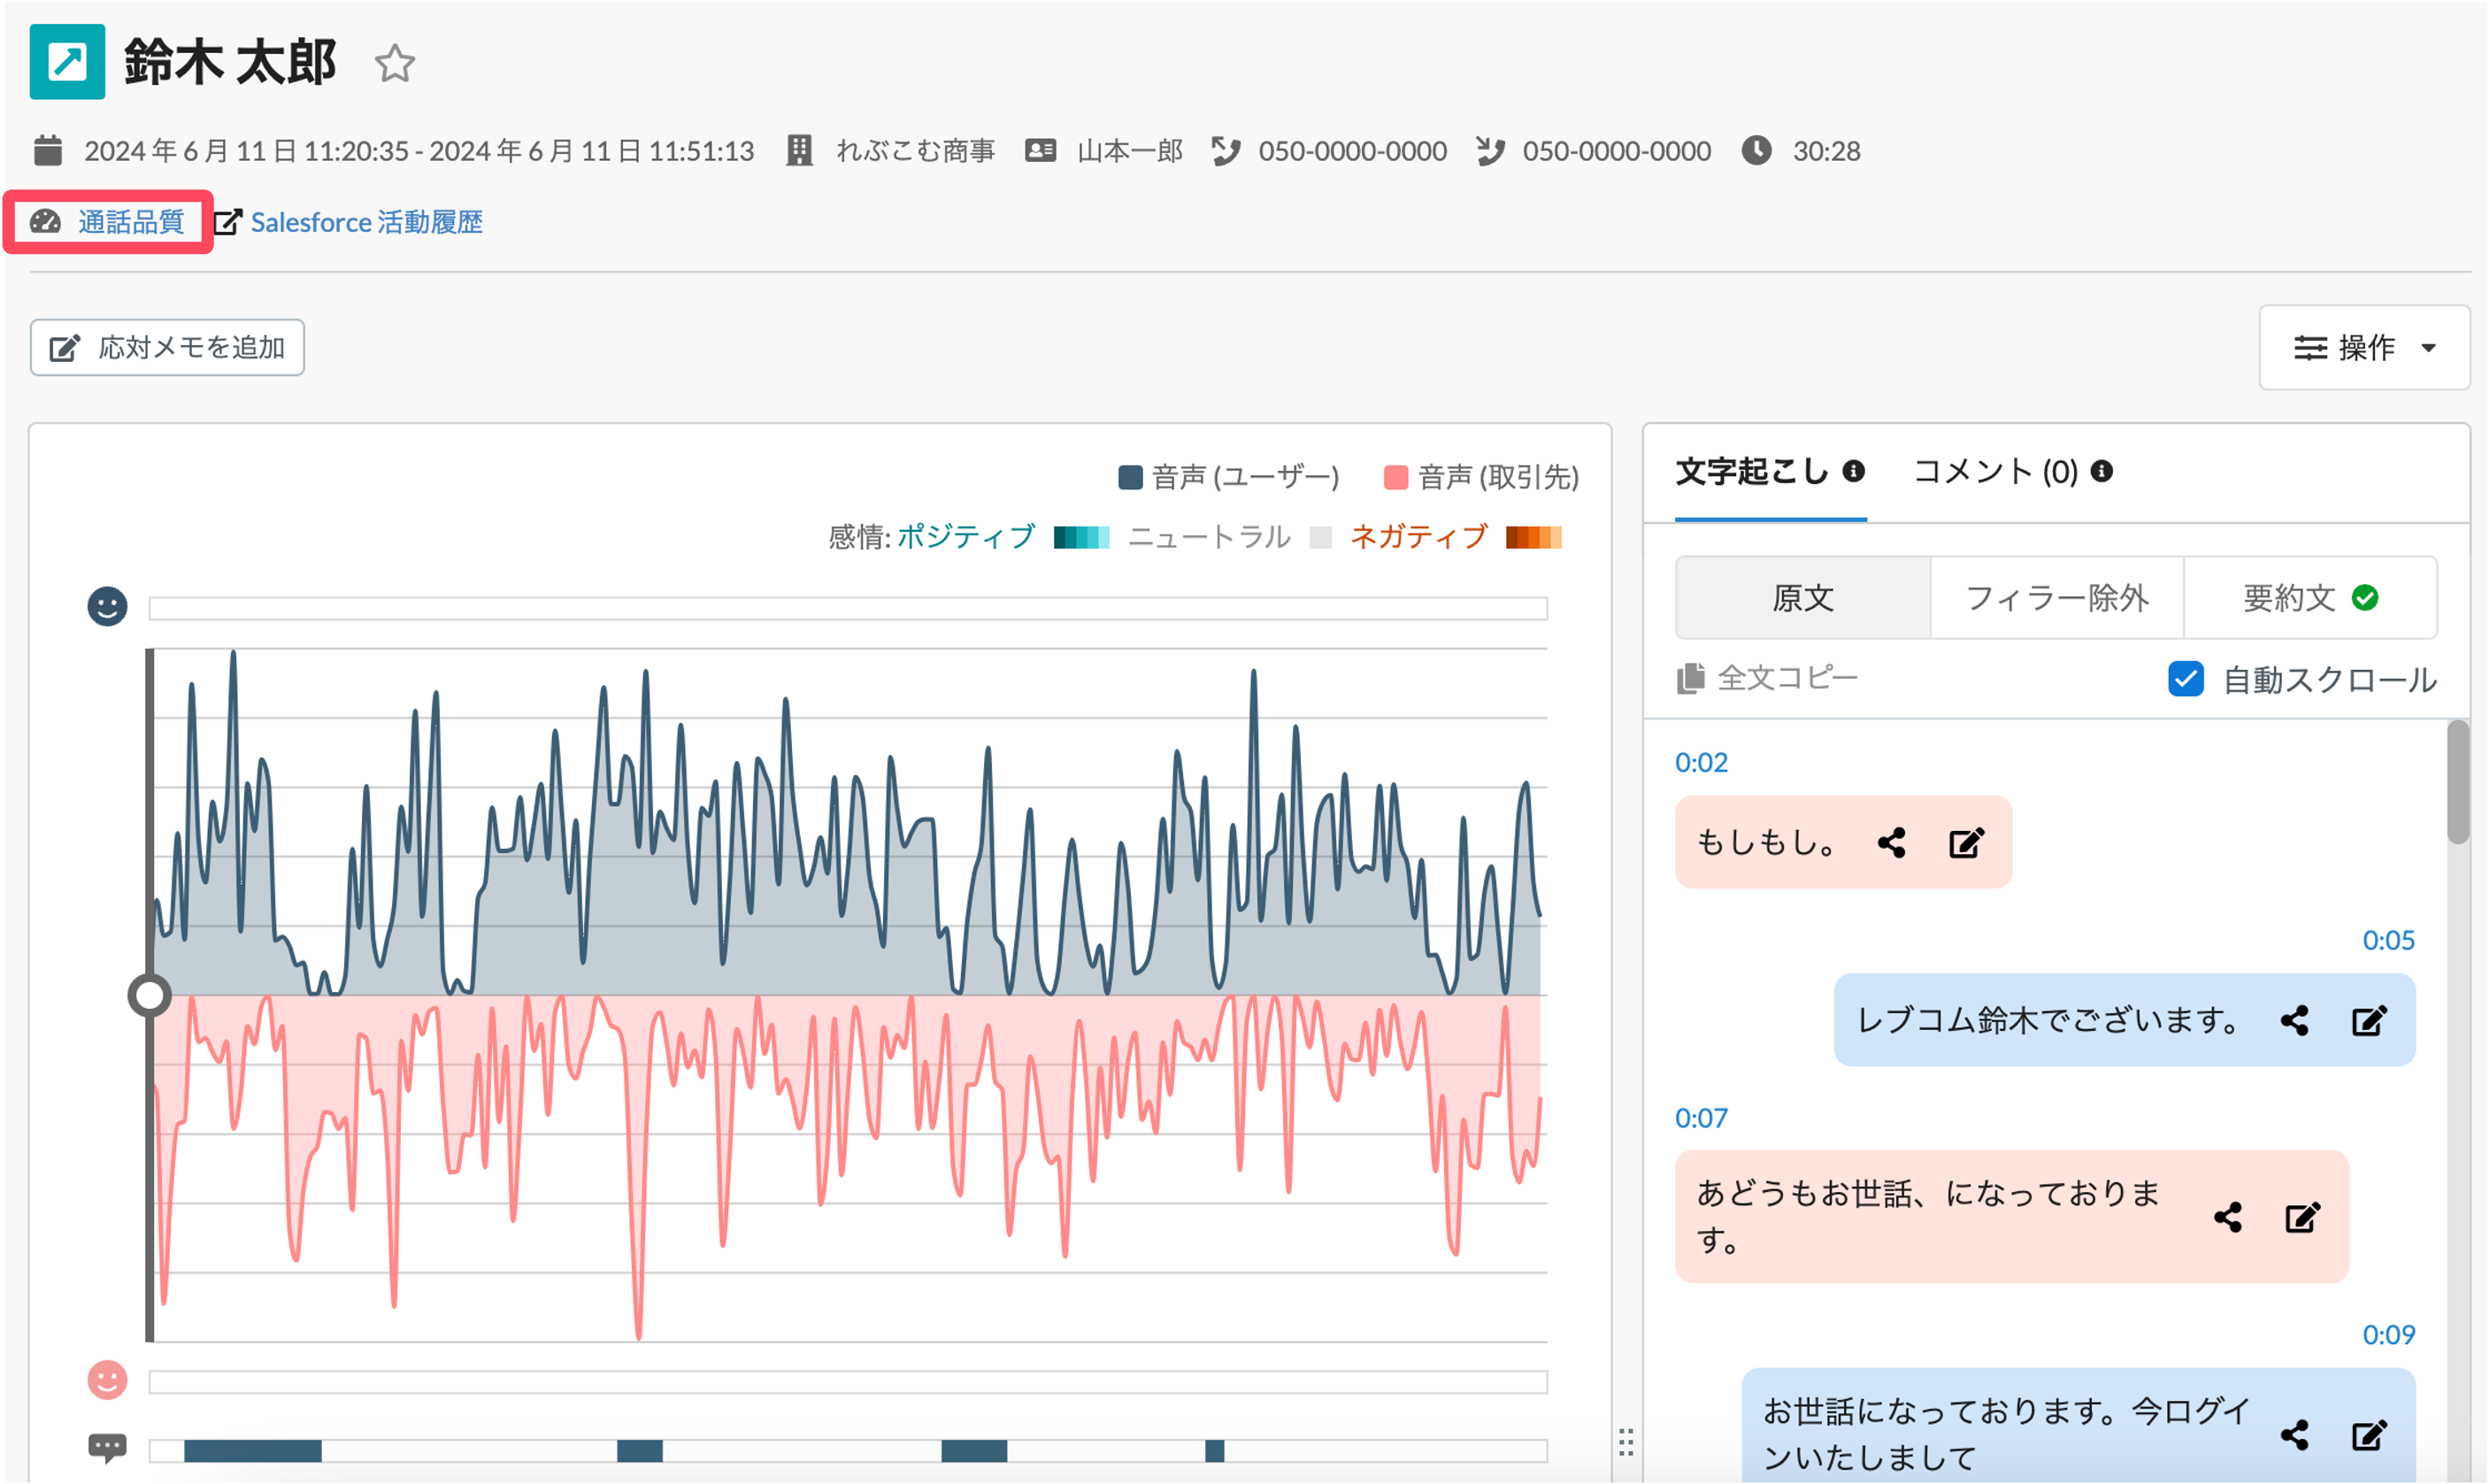The height and width of the screenshot is (1484, 2490).
Task: Click the もしもし。 transcript text
Action: (x=1767, y=843)
